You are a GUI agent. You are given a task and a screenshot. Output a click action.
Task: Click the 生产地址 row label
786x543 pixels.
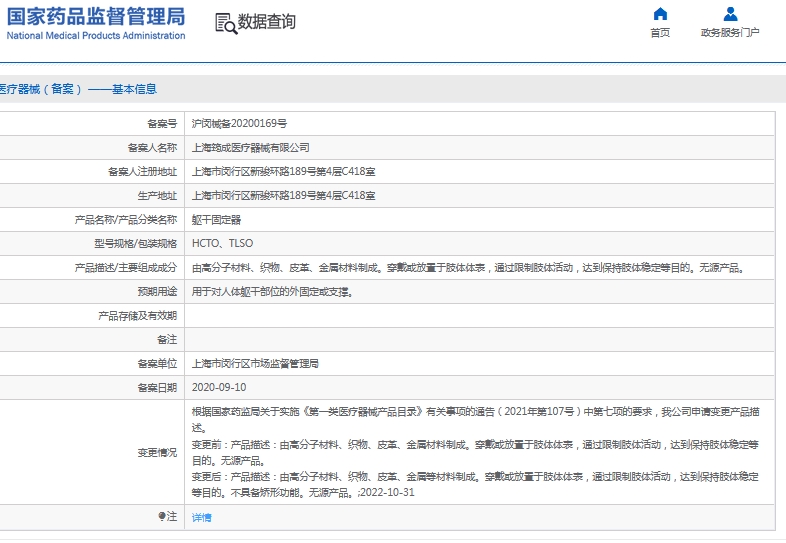click(157, 196)
